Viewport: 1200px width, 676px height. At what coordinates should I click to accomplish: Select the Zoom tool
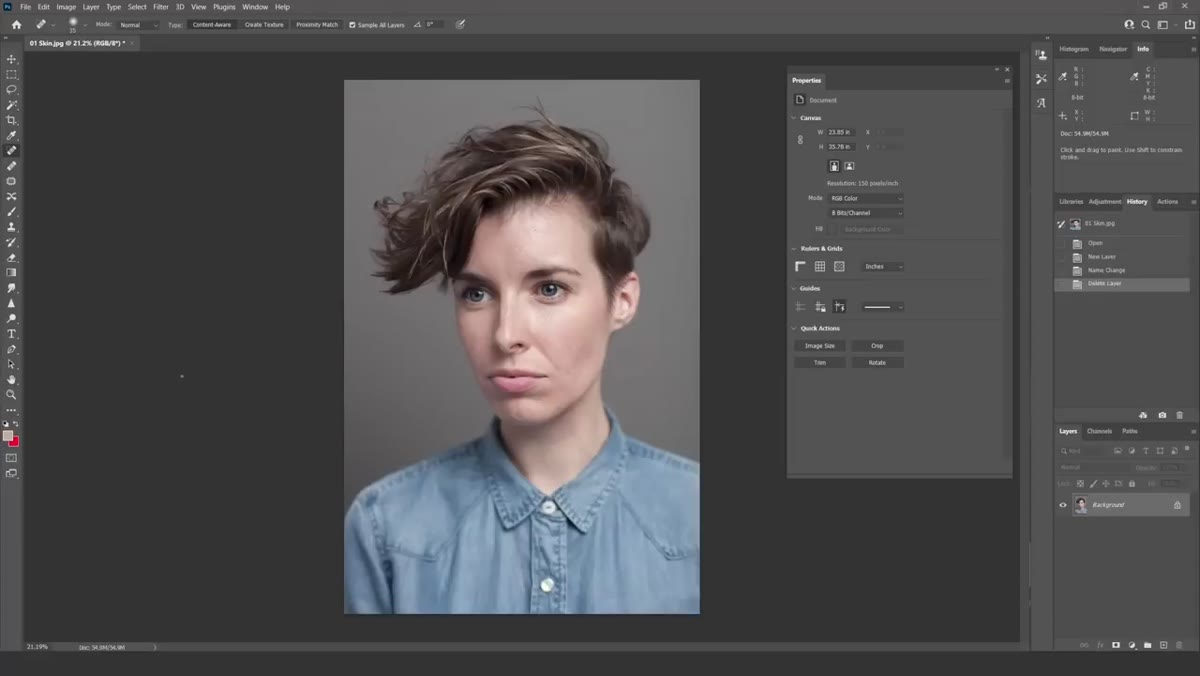coord(12,394)
